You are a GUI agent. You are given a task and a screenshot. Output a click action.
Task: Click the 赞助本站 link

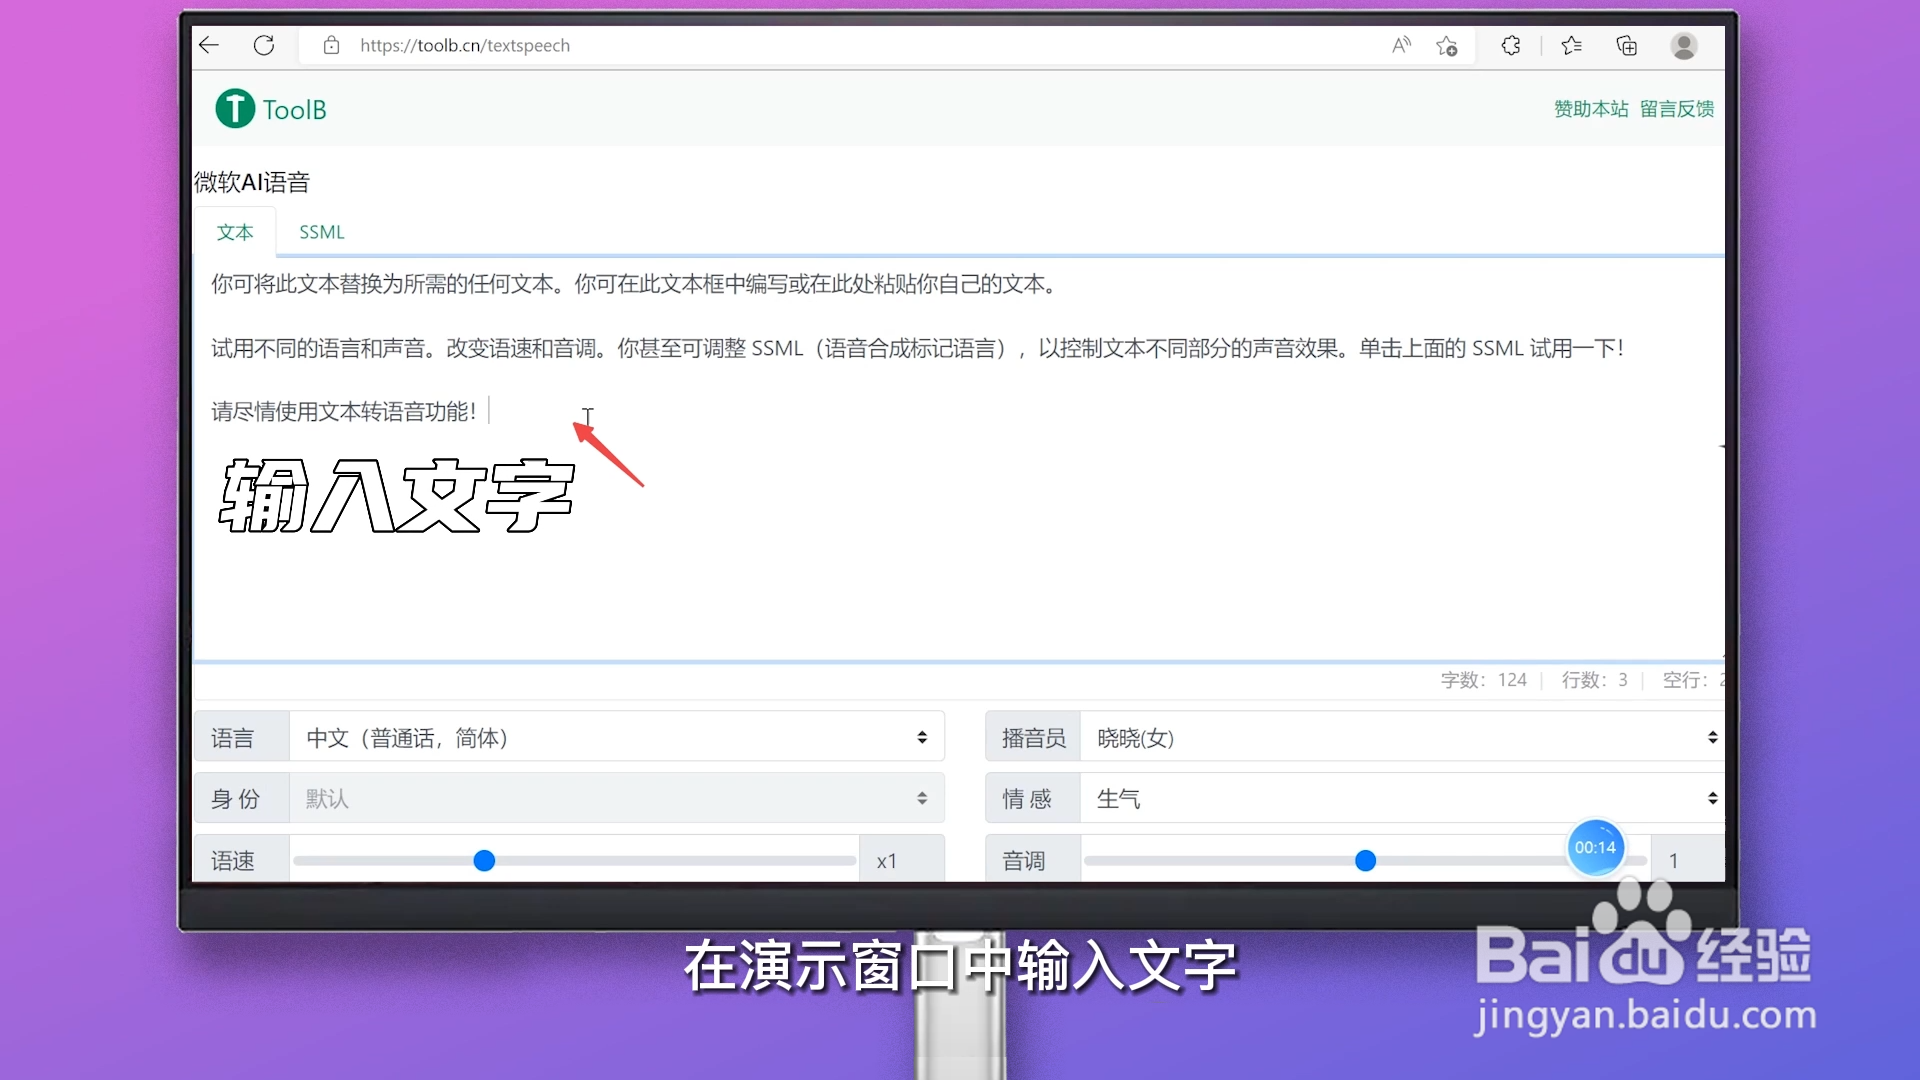pyautogui.click(x=1591, y=108)
